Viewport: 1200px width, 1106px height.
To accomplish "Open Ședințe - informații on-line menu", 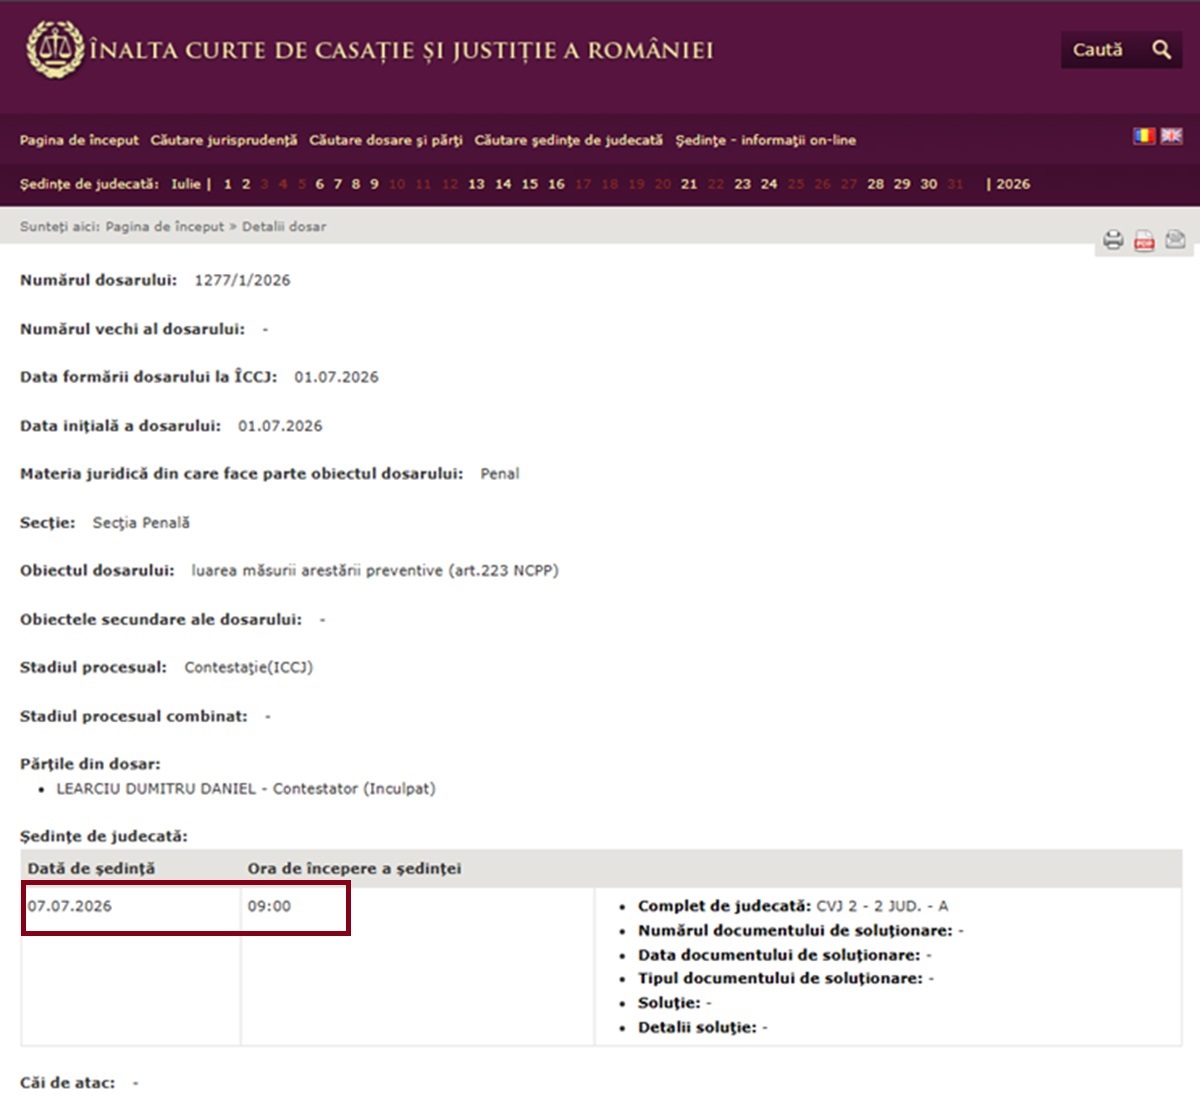I will [x=765, y=140].
